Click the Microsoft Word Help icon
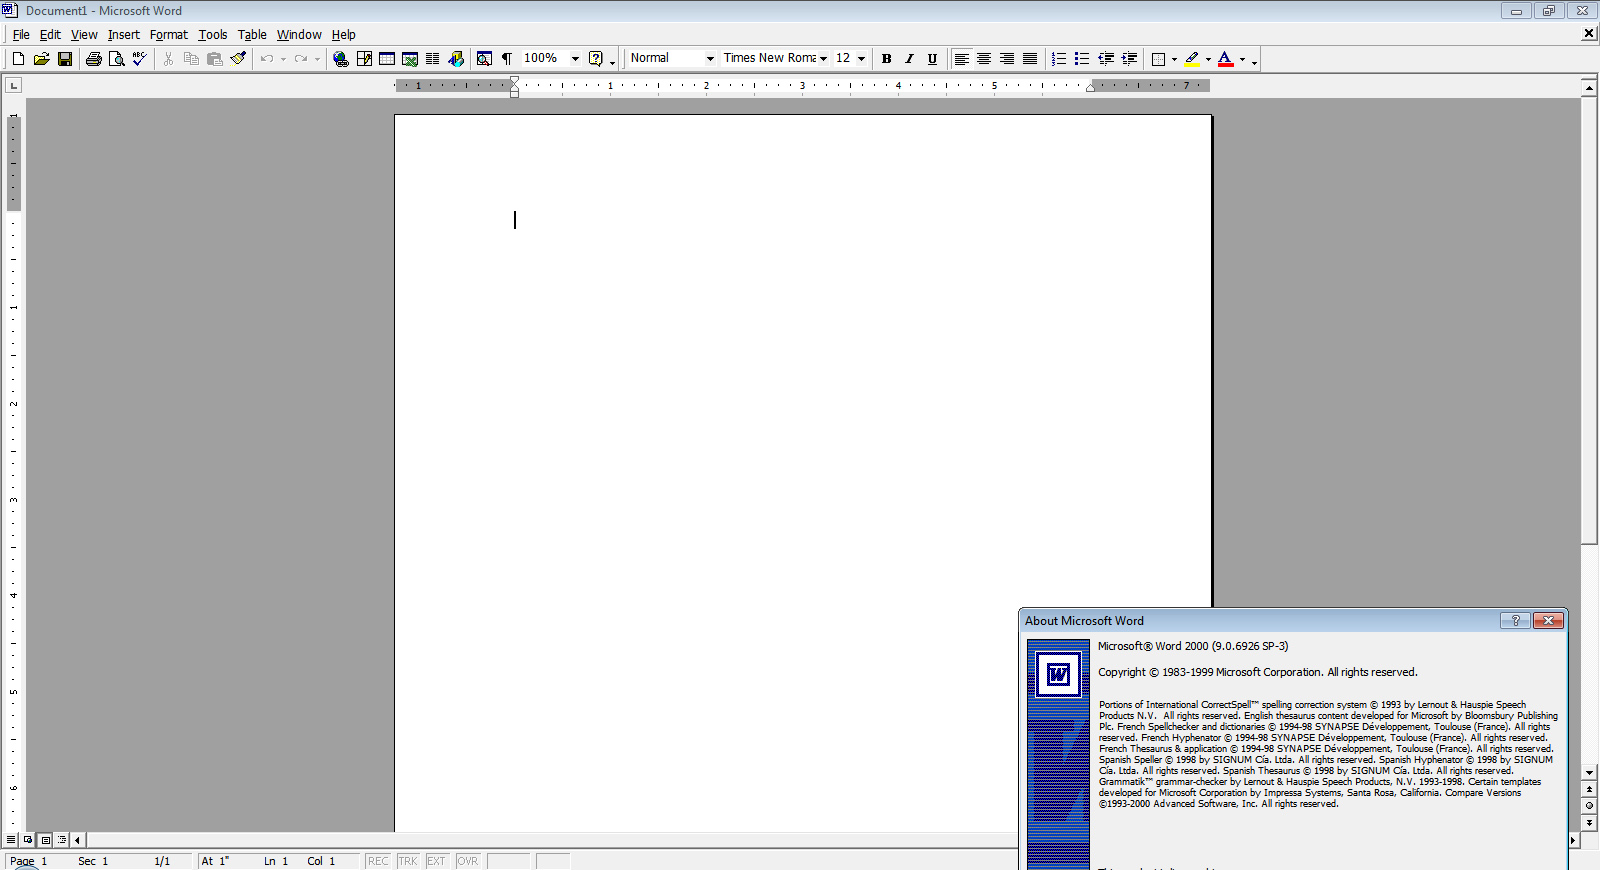Image resolution: width=1600 pixels, height=870 pixels. [596, 59]
